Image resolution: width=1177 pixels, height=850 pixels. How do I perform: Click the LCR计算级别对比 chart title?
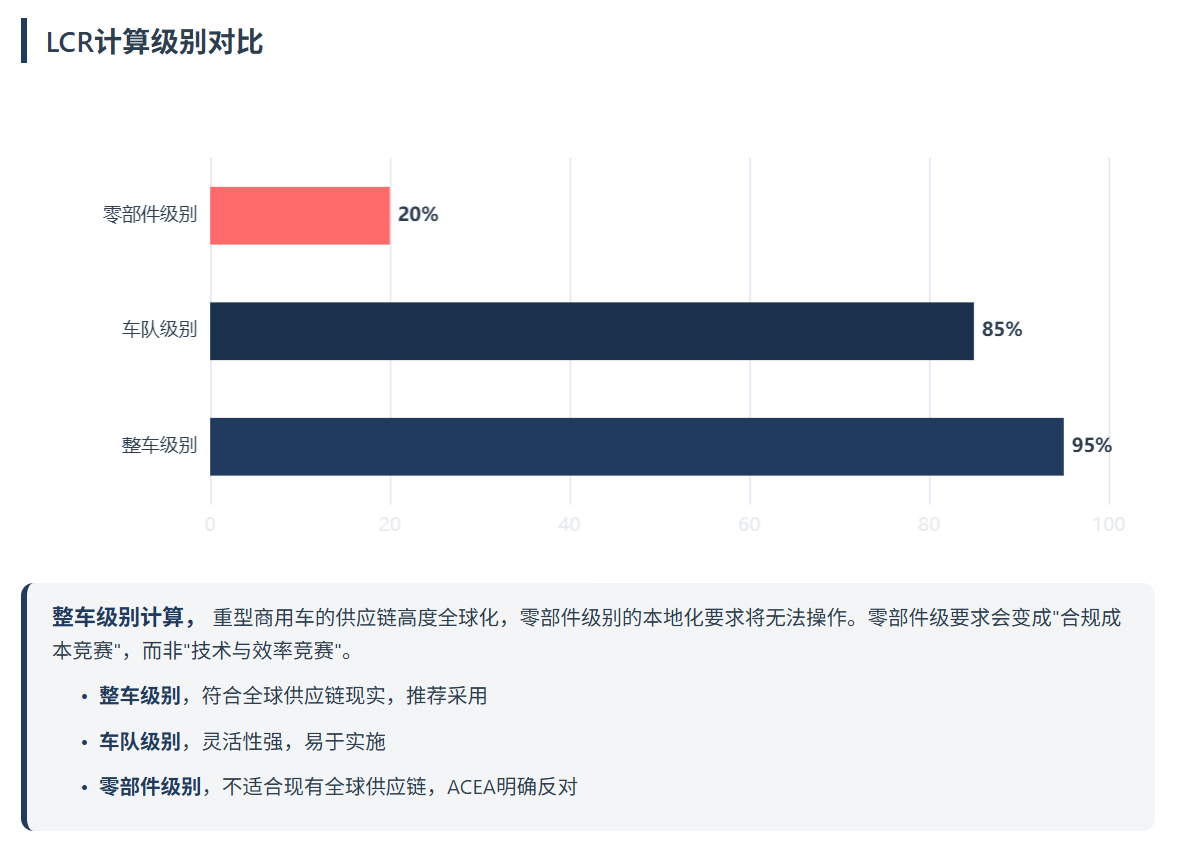point(154,42)
